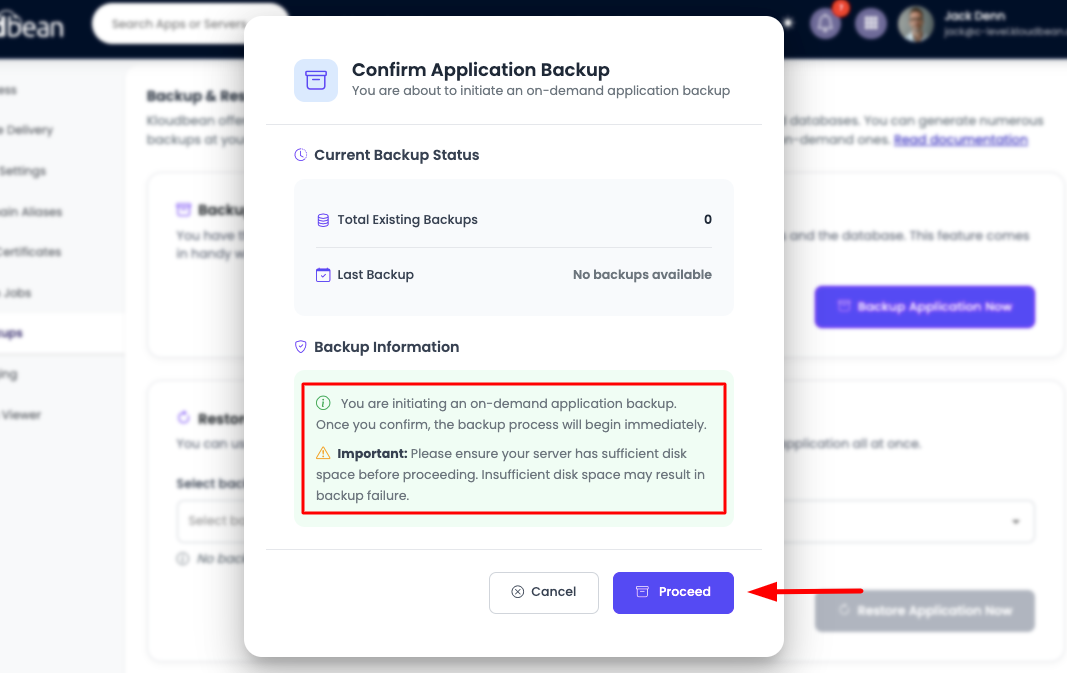Screen dimensions: 1067x673
Task: Click the warning triangle beside Important
Action: pyautogui.click(x=321, y=453)
